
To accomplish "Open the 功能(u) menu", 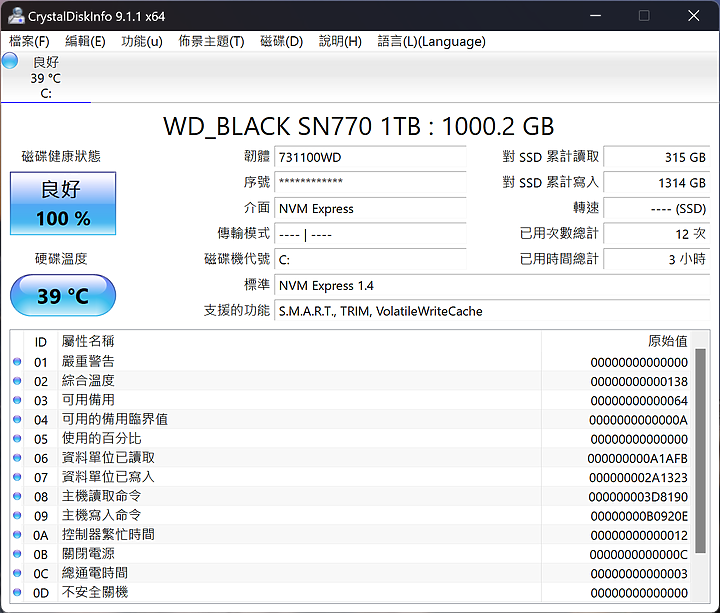I will [x=142, y=42].
